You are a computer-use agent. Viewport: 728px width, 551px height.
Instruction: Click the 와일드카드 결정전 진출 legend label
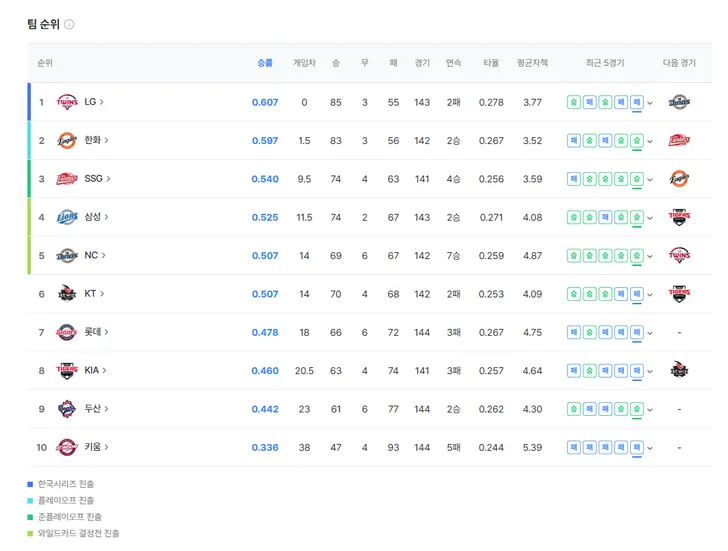pos(78,533)
